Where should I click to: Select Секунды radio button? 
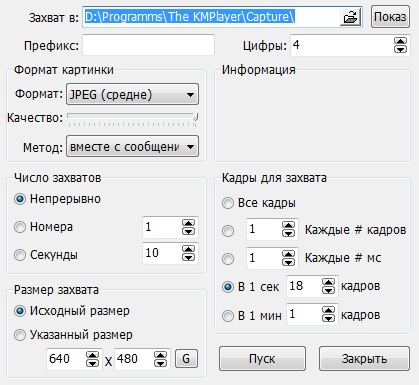click(20, 255)
